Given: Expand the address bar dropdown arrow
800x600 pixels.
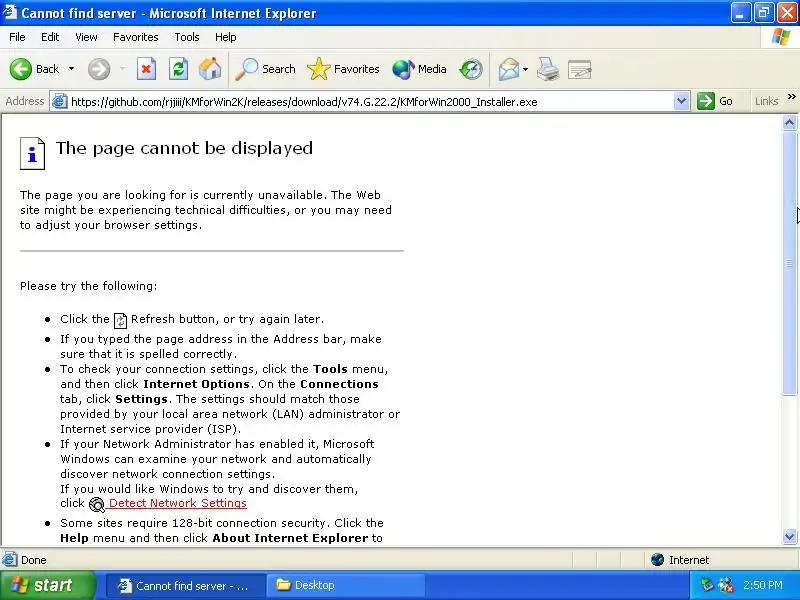Looking at the screenshot, I should pyautogui.click(x=681, y=101).
